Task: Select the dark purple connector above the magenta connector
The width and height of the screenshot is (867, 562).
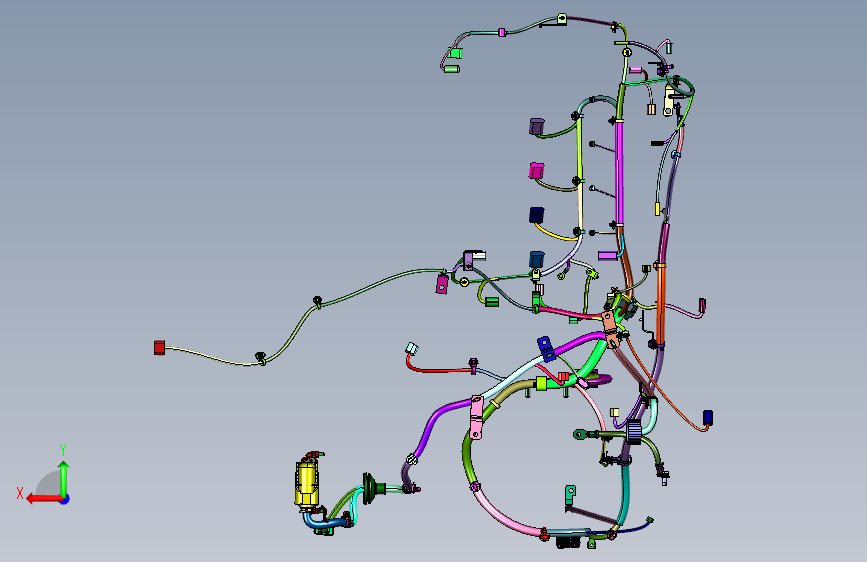Action: (x=536, y=127)
